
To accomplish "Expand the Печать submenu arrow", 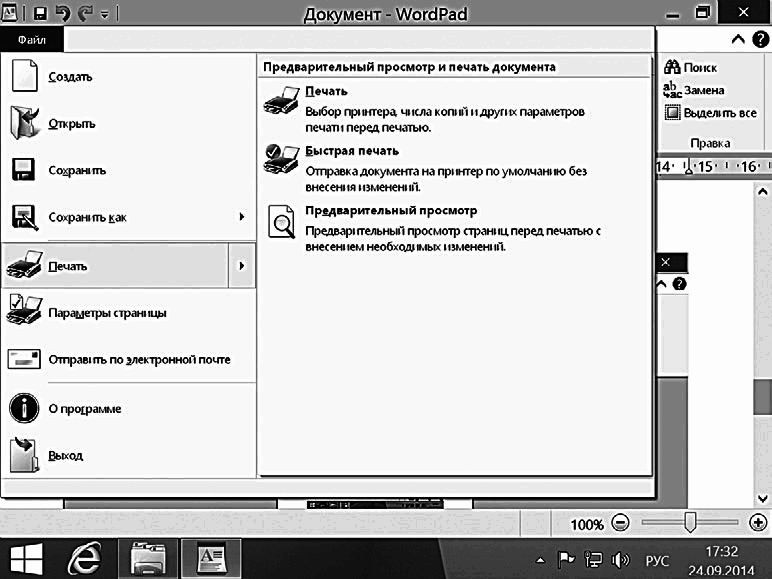I will pos(242,265).
